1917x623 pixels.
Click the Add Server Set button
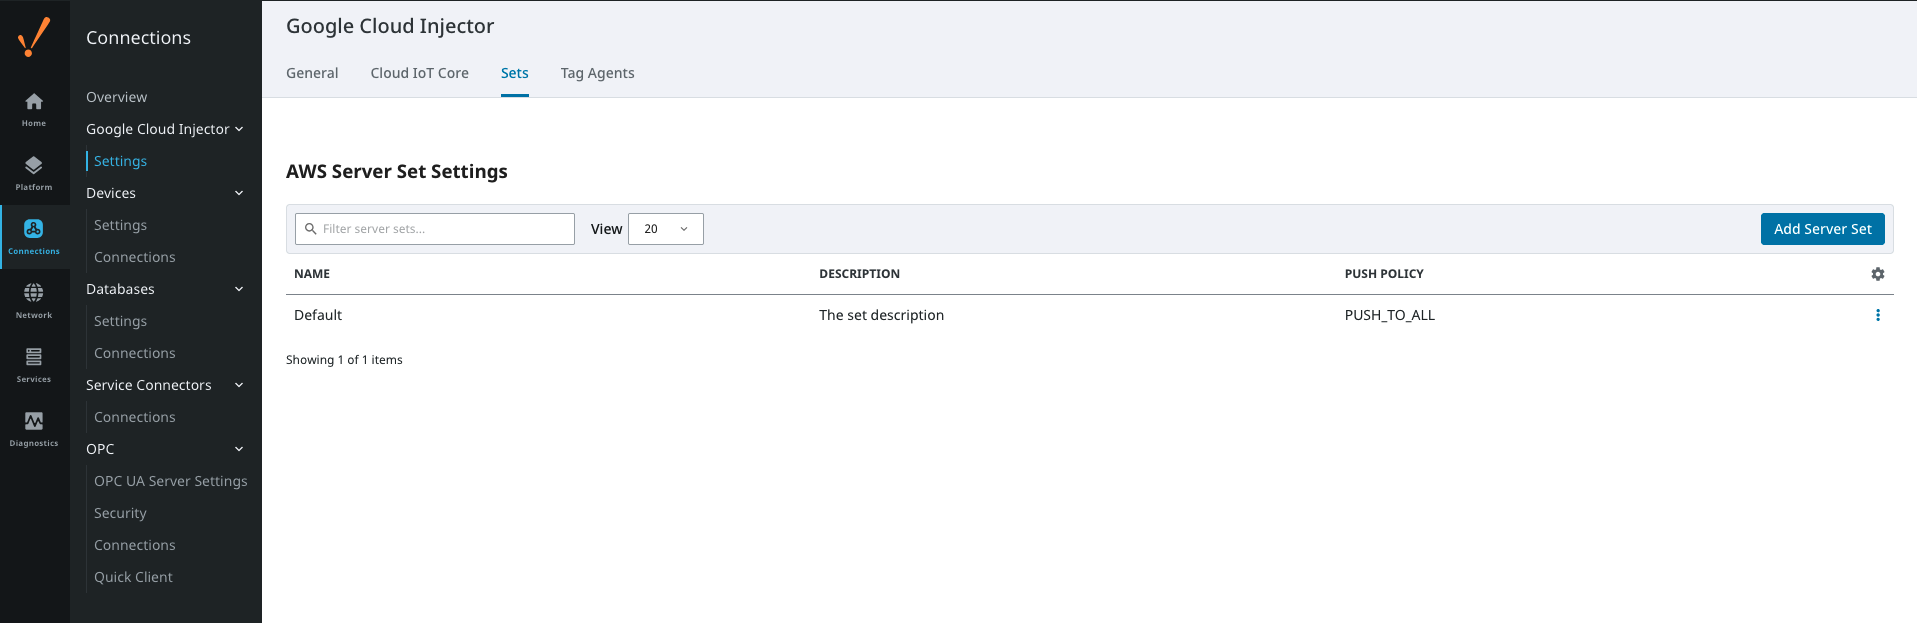[1822, 229]
